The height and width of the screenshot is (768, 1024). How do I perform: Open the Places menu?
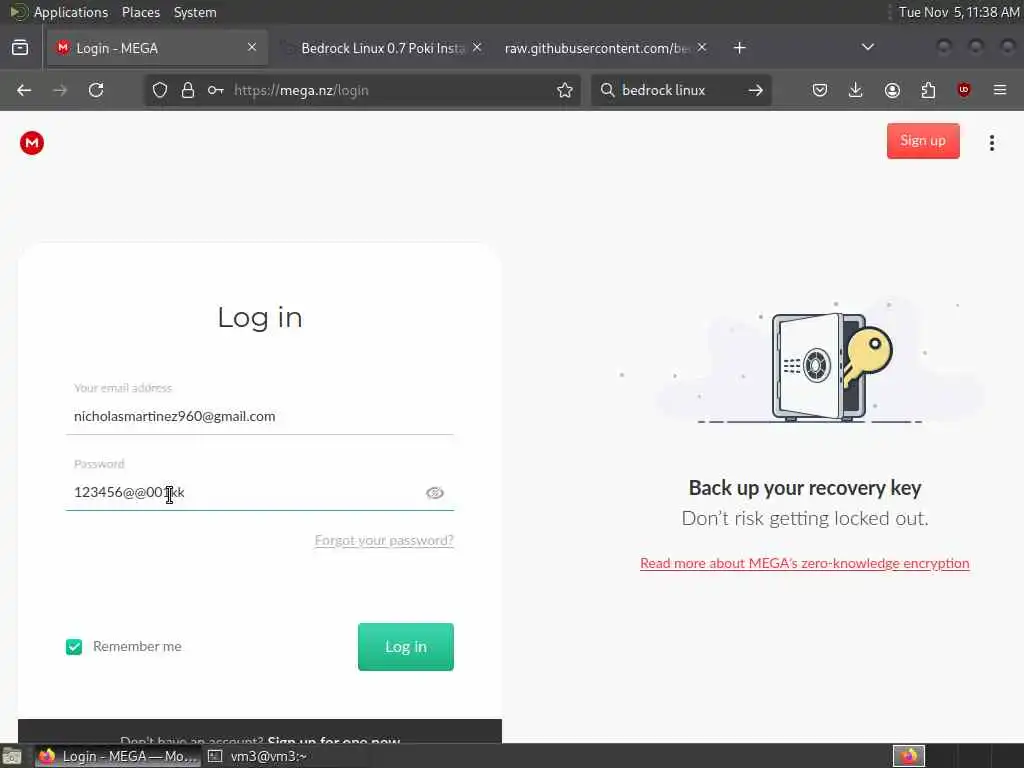click(x=140, y=12)
